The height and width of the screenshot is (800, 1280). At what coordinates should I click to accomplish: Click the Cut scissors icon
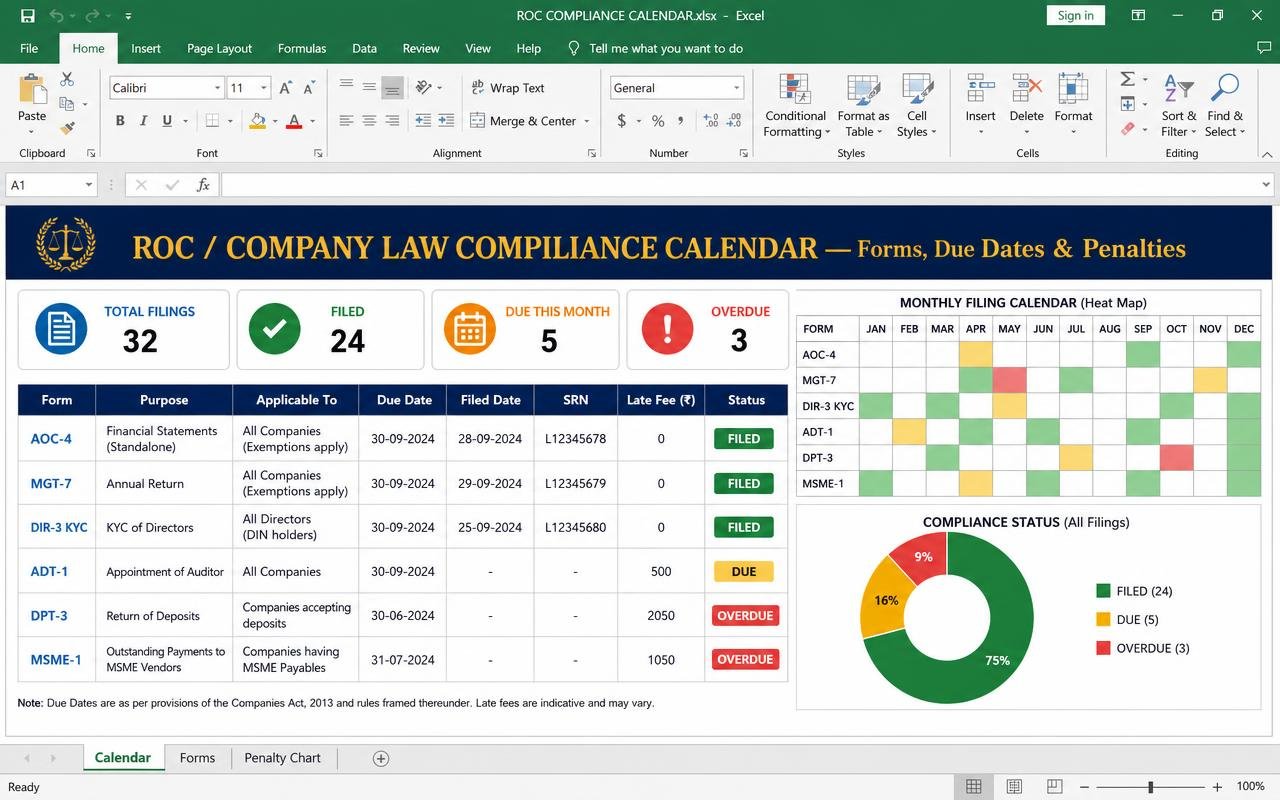pyautogui.click(x=67, y=79)
